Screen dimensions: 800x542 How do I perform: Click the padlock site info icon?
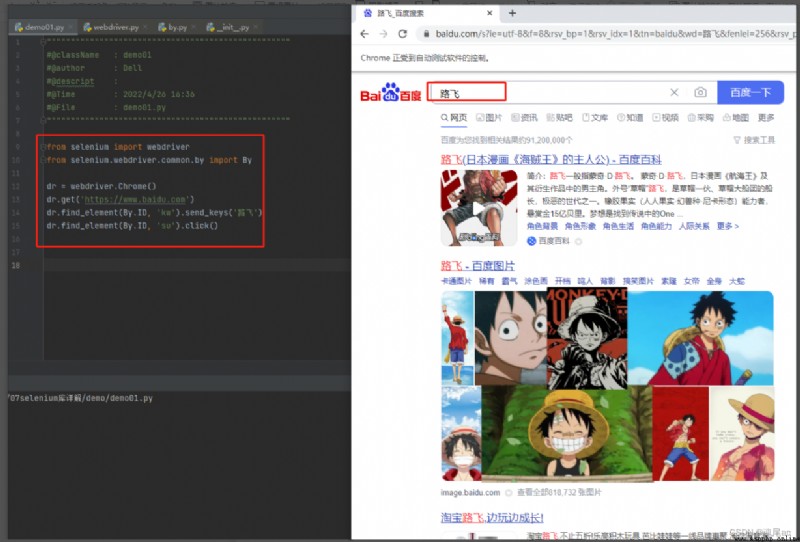[x=426, y=34]
